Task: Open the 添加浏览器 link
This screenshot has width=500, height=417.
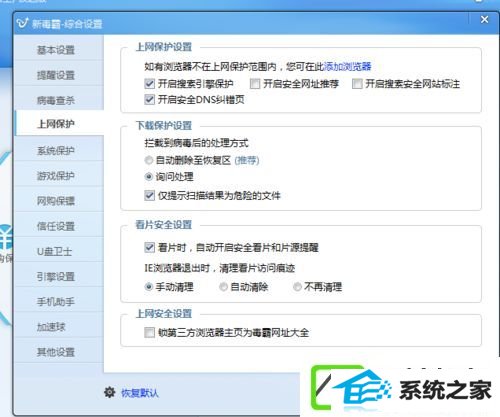Action: (x=347, y=67)
